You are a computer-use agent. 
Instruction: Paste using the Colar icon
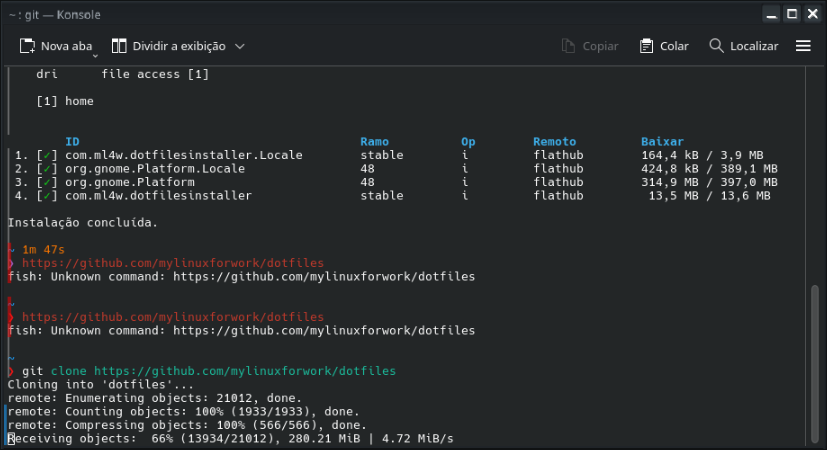(646, 46)
